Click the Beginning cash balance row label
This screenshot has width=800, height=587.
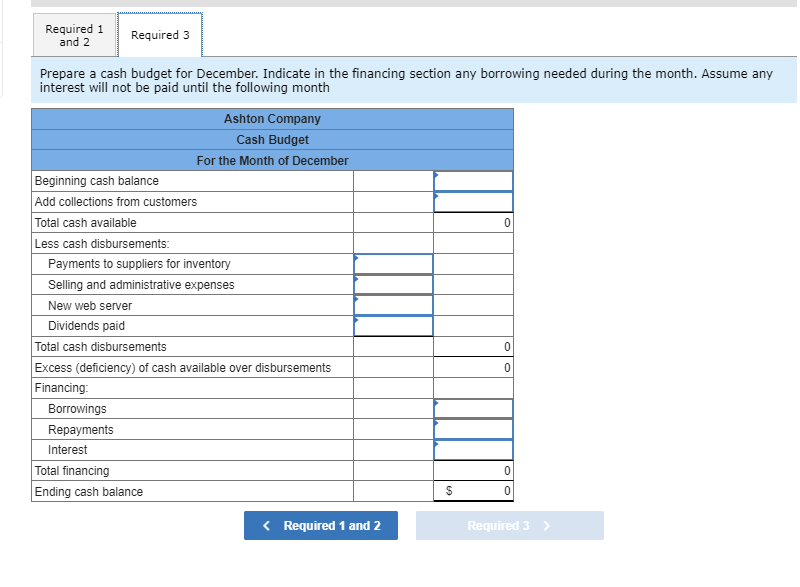[x=97, y=181]
